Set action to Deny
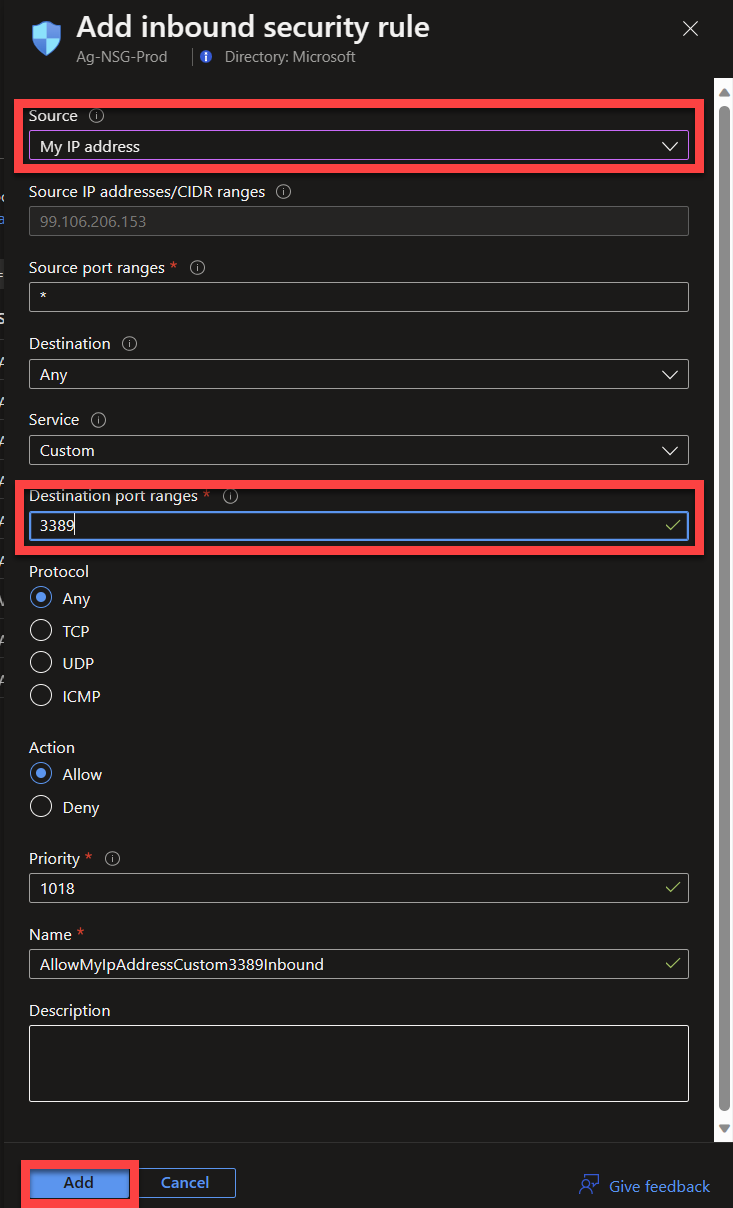Screen dimensions: 733x1208 (41, 807)
